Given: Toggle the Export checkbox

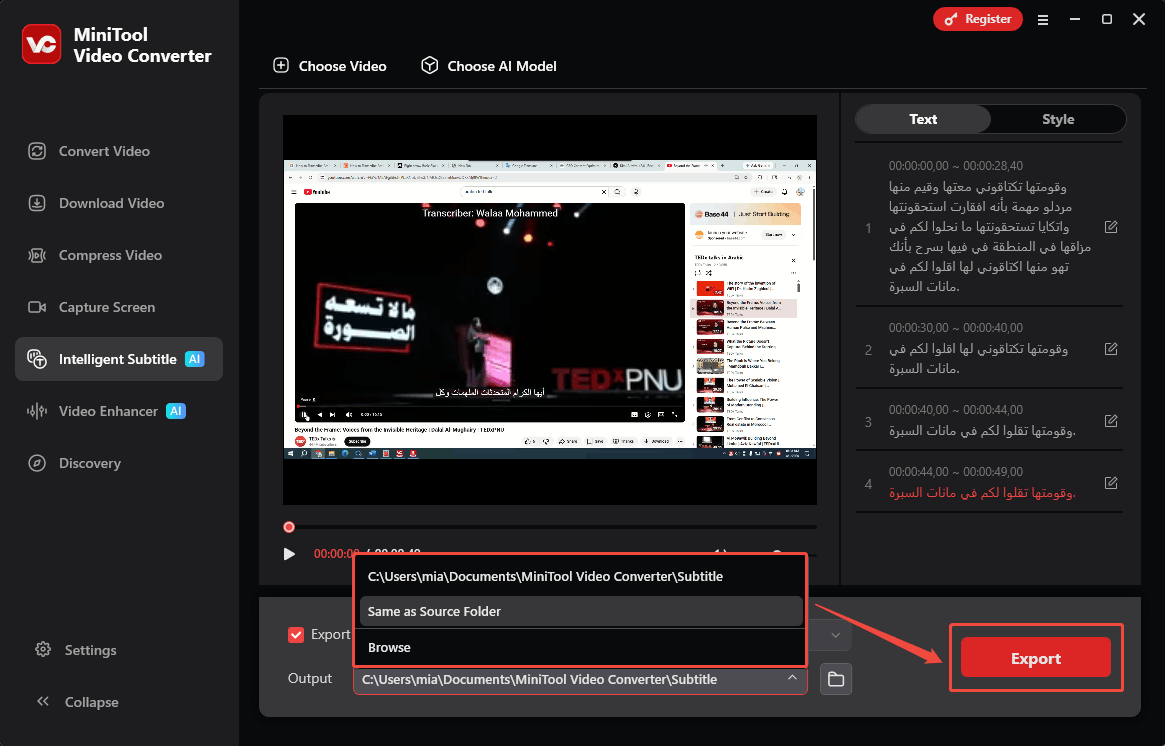Looking at the screenshot, I should point(296,635).
